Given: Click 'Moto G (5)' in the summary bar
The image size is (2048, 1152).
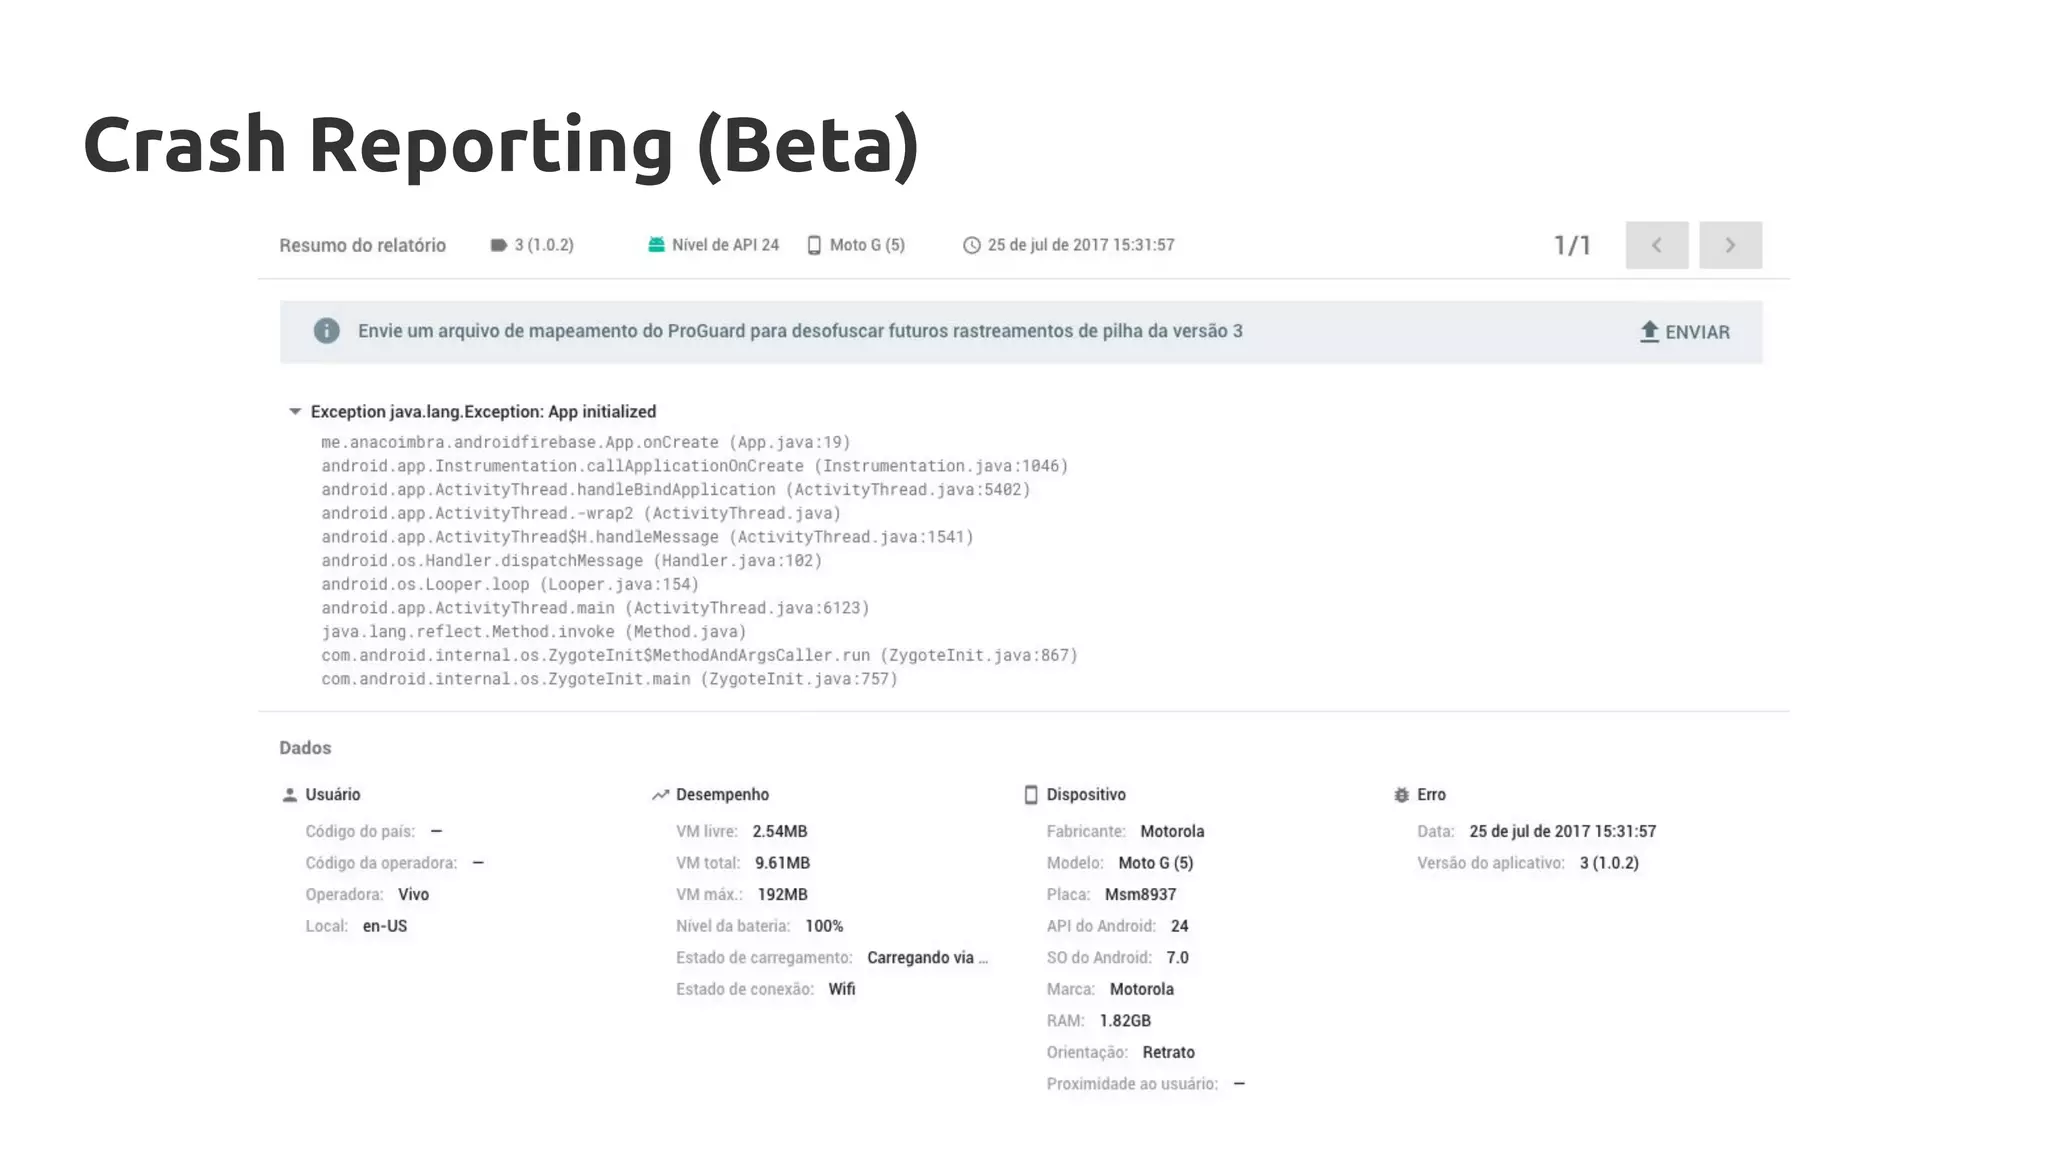Looking at the screenshot, I should click(x=867, y=245).
